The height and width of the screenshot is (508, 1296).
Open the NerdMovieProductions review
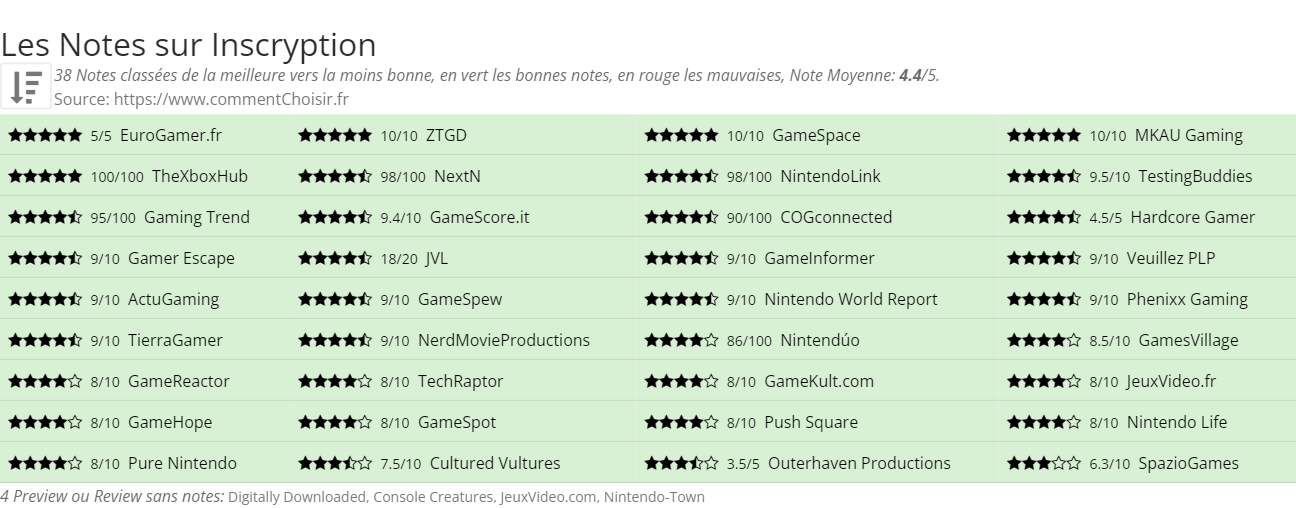click(504, 340)
